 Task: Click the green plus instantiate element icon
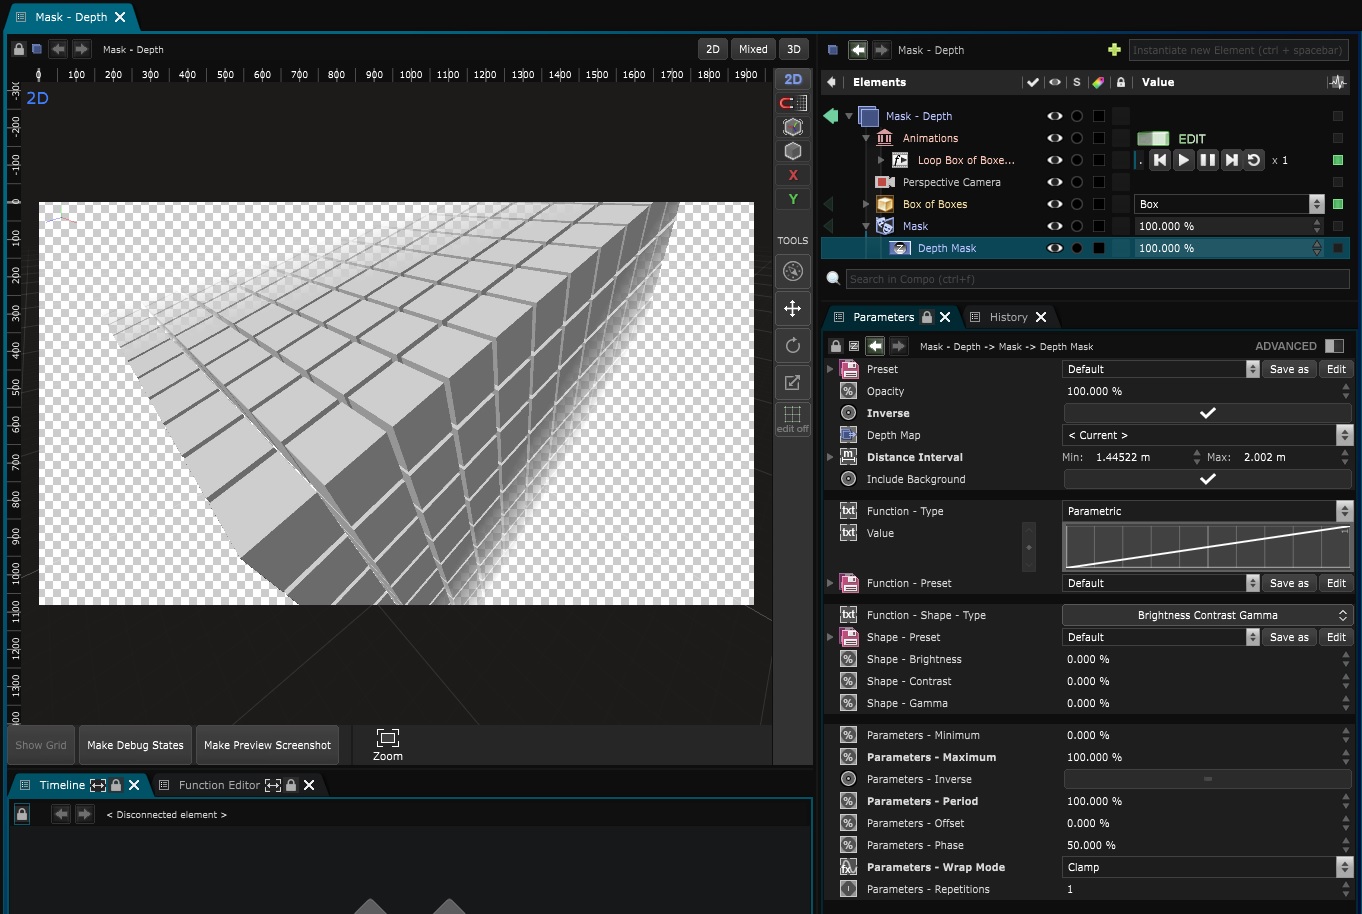pyautogui.click(x=1114, y=50)
